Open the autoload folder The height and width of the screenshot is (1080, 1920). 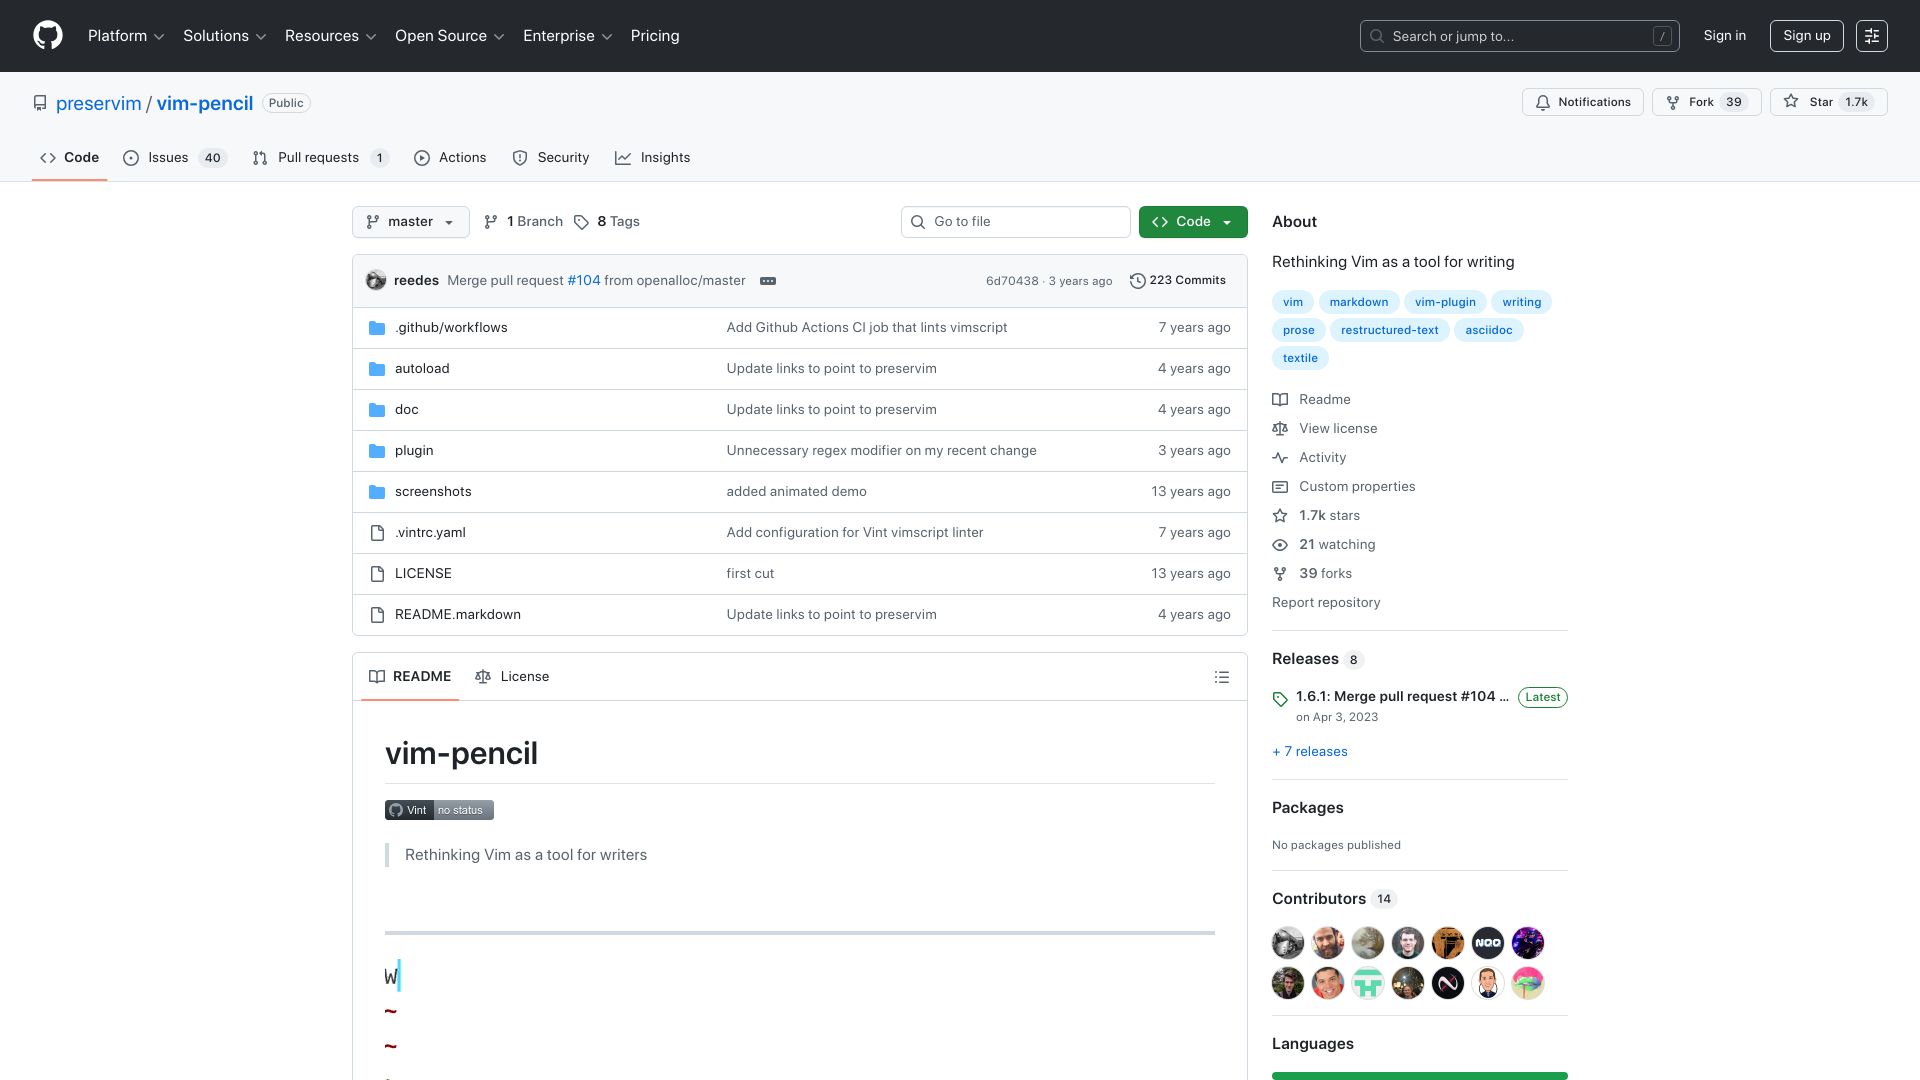click(x=422, y=369)
